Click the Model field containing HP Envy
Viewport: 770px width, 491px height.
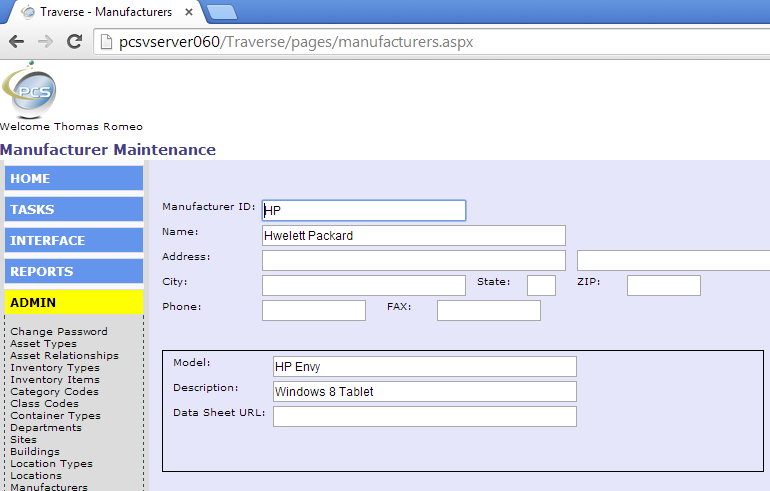pos(425,366)
